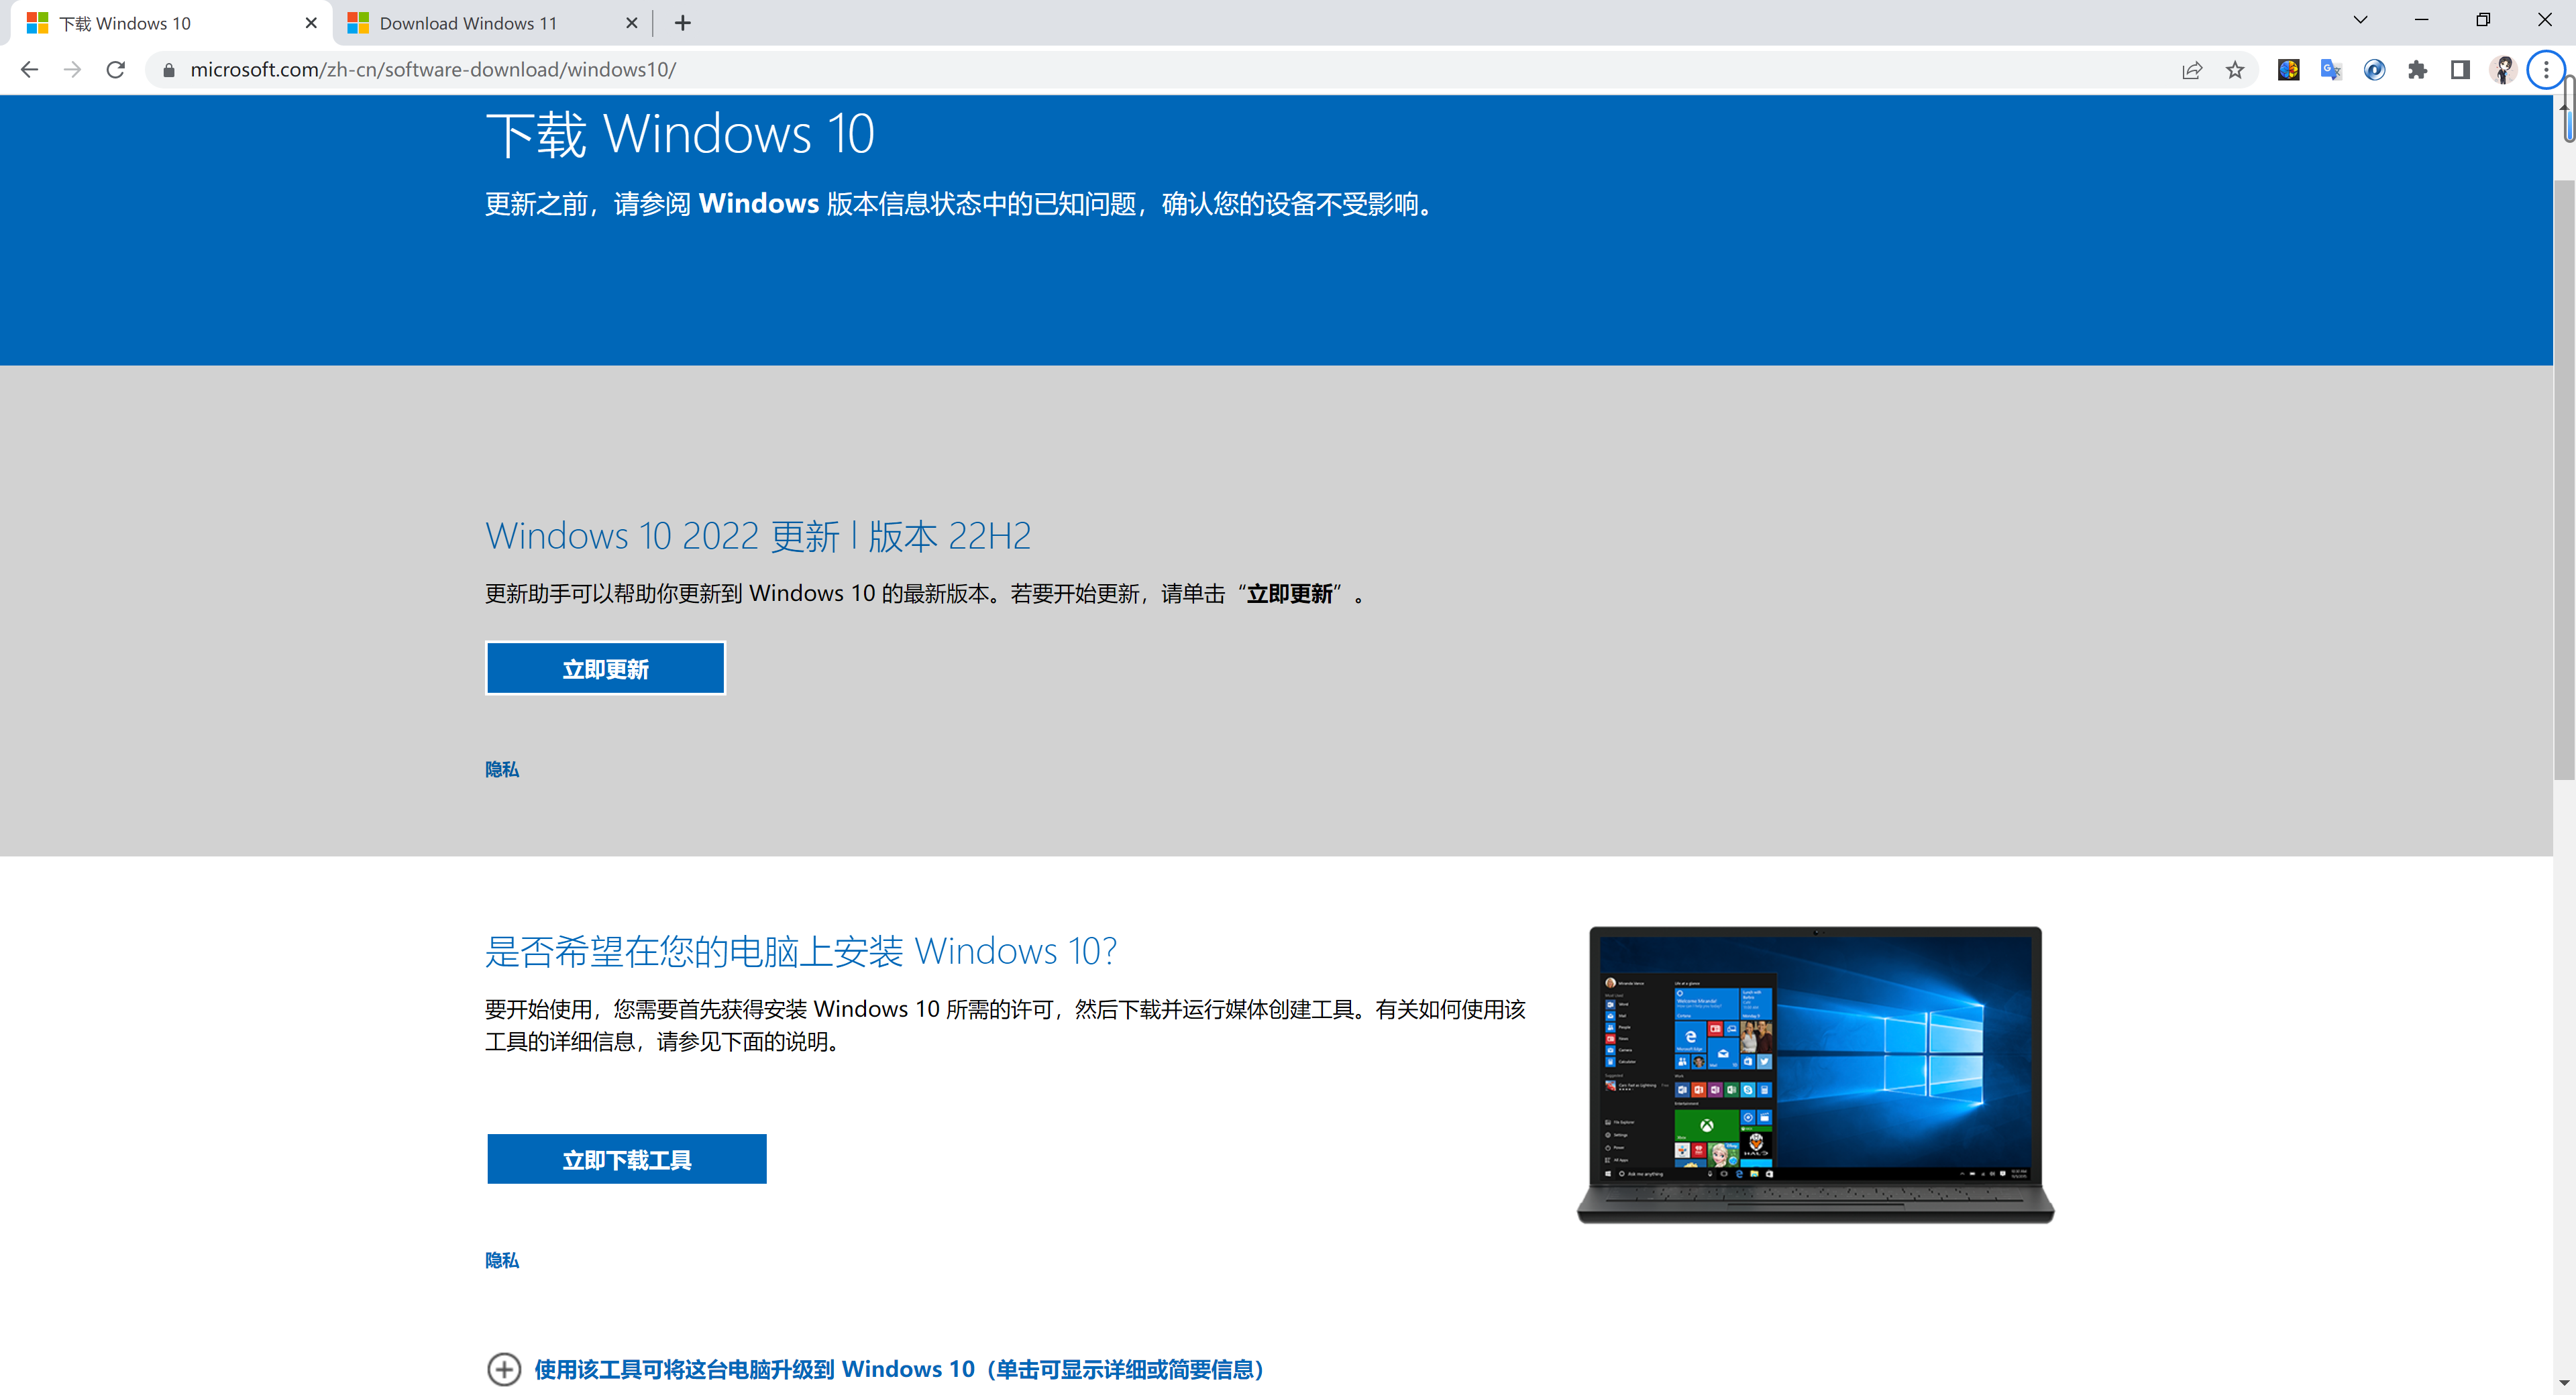Toggle the browser side panel icon

[2460, 69]
